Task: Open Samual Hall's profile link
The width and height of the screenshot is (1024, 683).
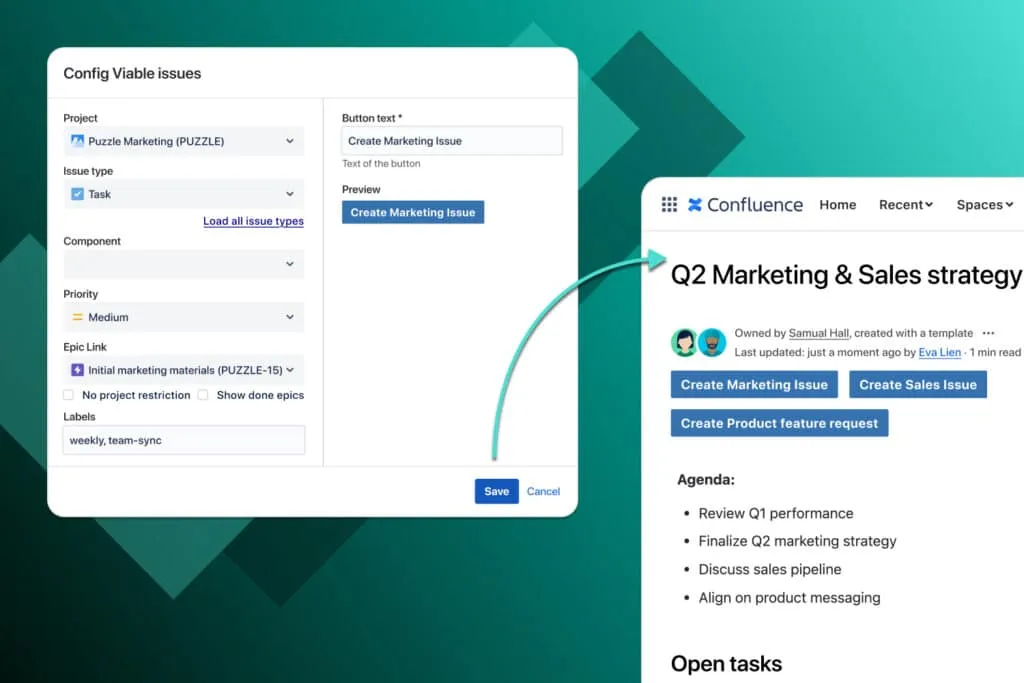Action: click(819, 333)
